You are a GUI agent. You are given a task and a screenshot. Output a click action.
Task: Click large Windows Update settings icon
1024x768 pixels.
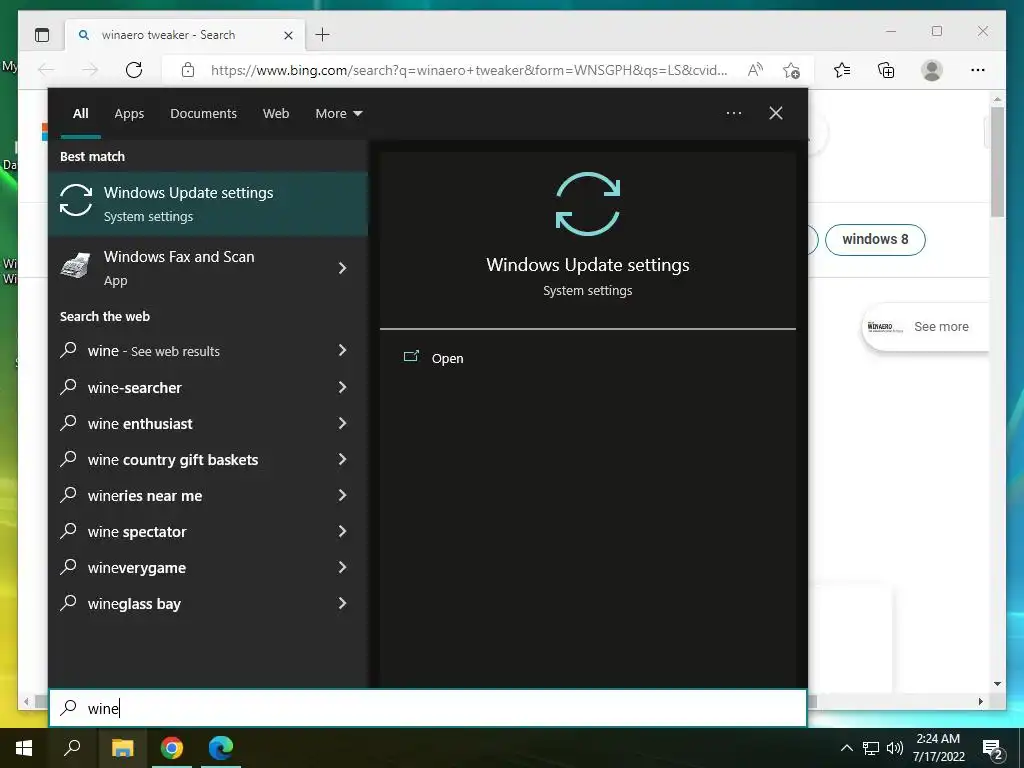coord(588,204)
